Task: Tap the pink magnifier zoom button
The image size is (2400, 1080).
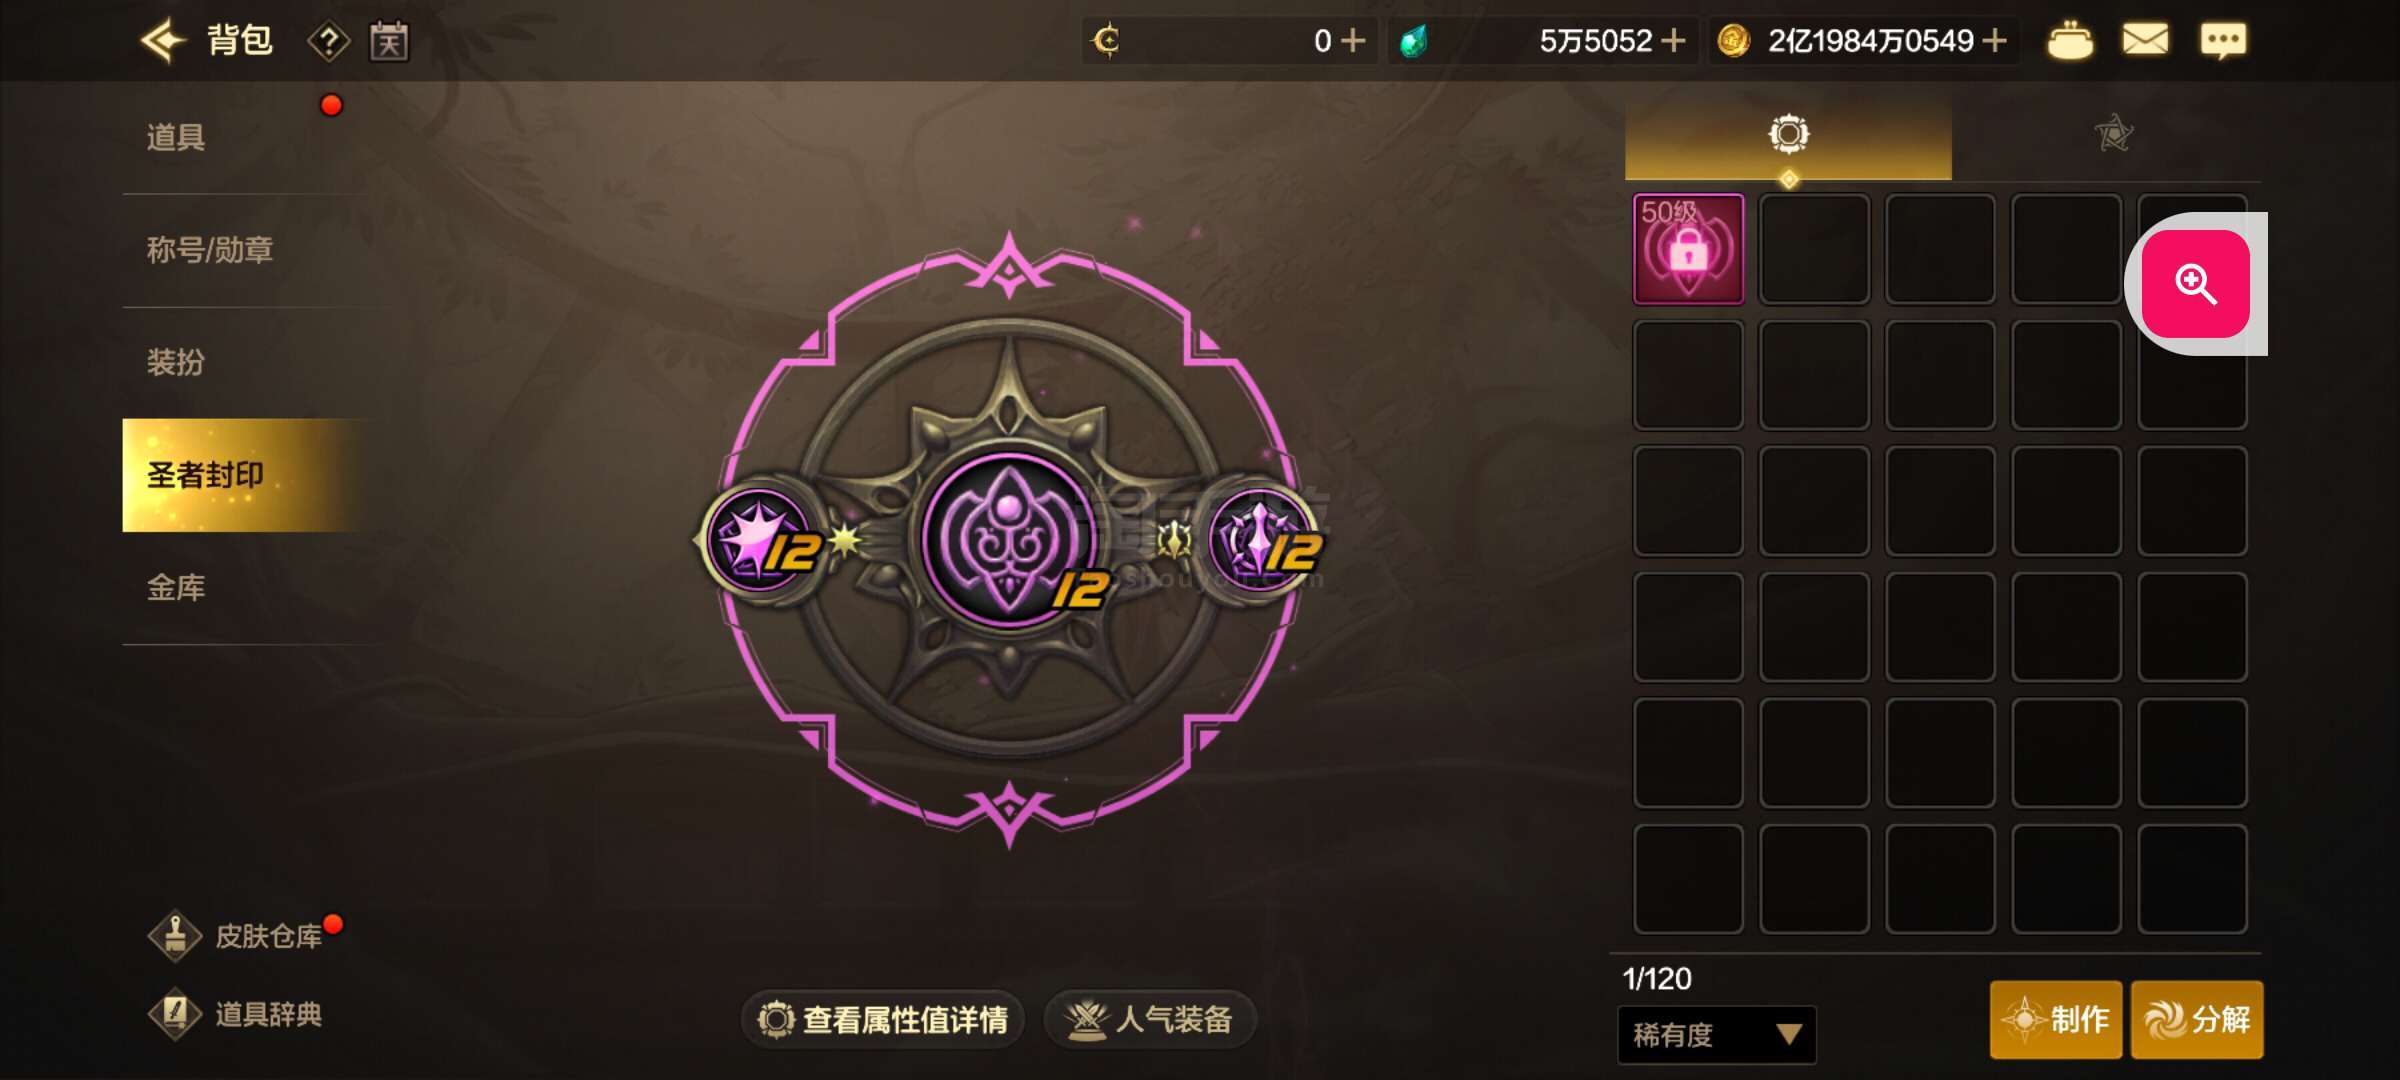Action: 2196,284
